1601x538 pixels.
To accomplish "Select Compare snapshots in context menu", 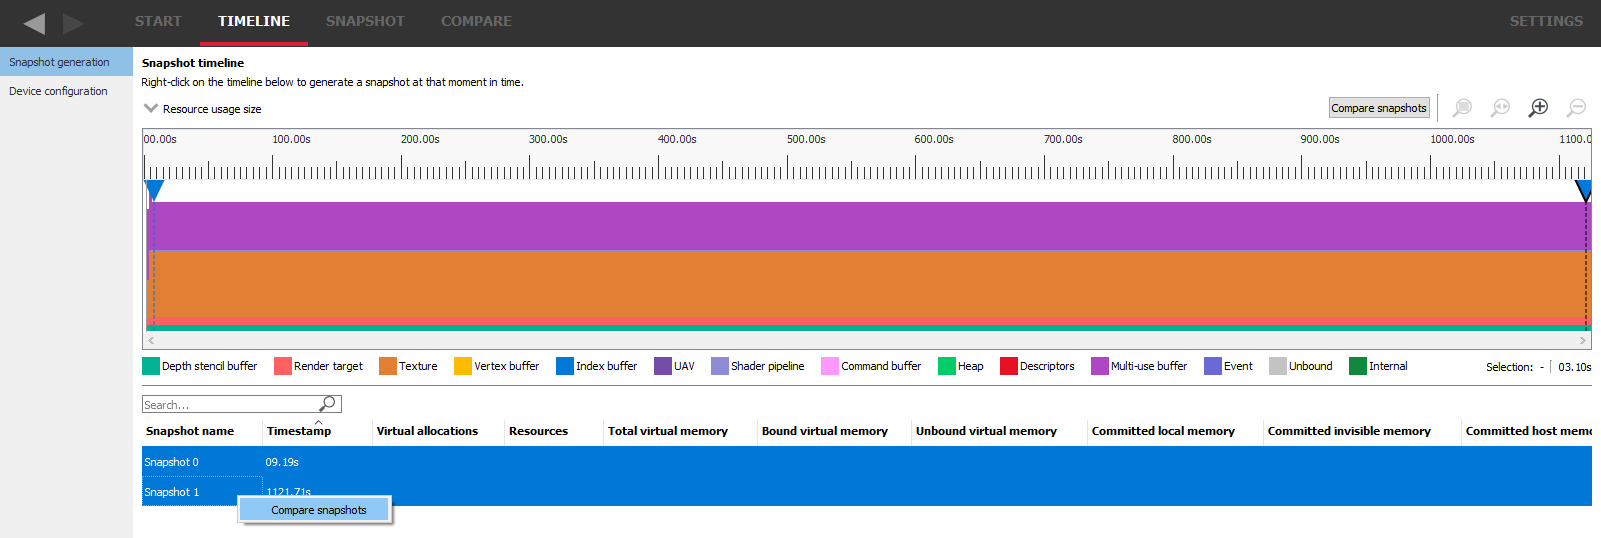I will pyautogui.click(x=318, y=510).
